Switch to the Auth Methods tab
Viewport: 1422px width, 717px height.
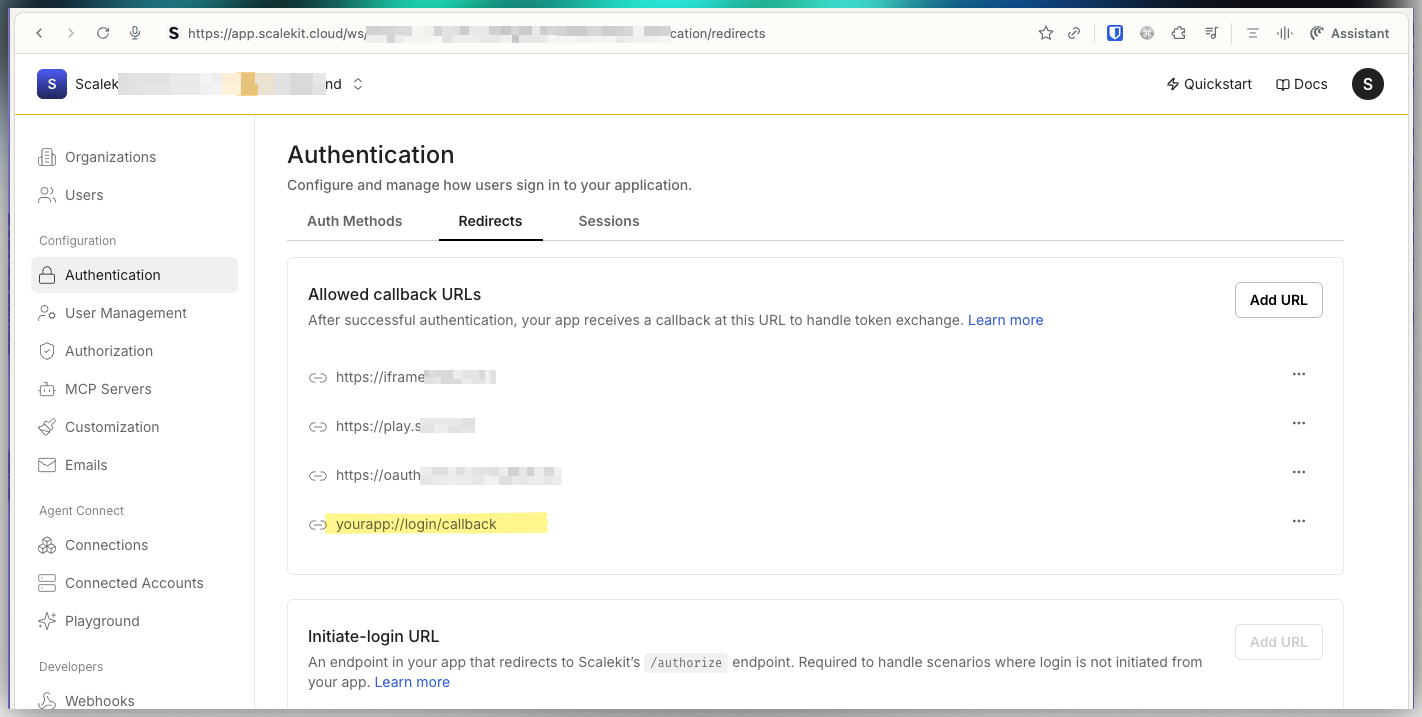tap(355, 221)
